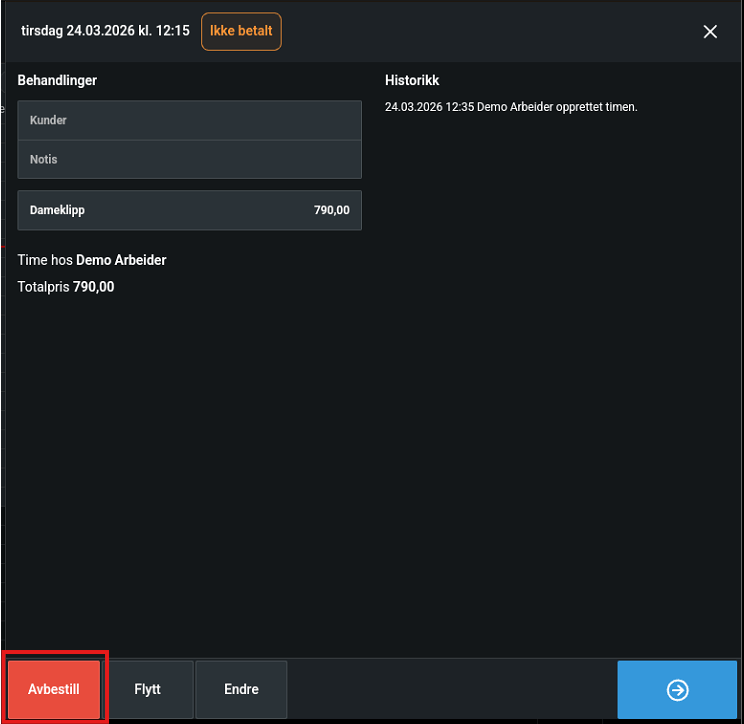
Task: Click the Time hos label text
Action: coord(45,260)
